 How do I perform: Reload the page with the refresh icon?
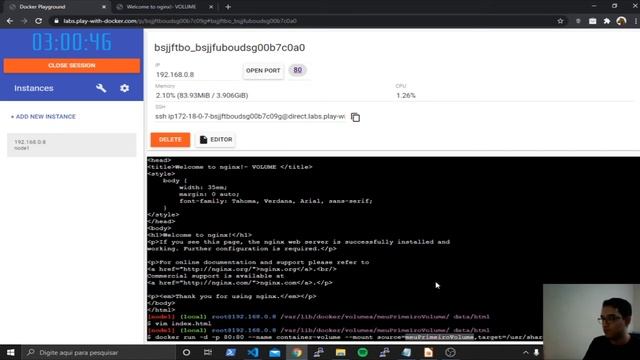click(x=38, y=21)
